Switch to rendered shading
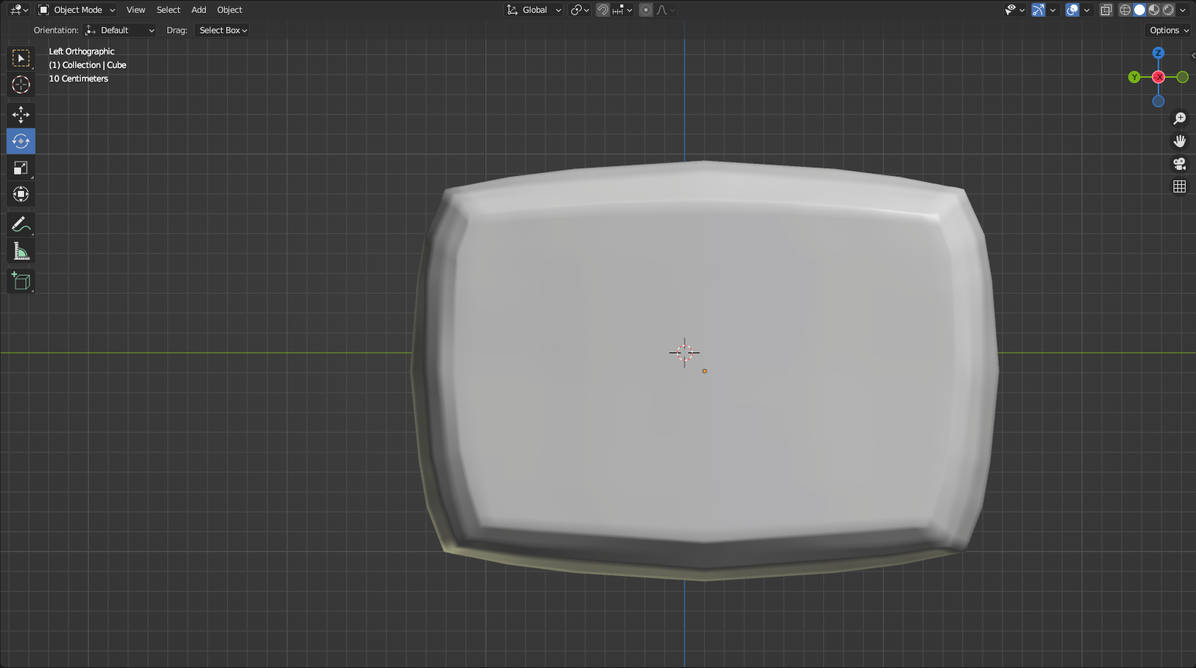 [1169, 10]
